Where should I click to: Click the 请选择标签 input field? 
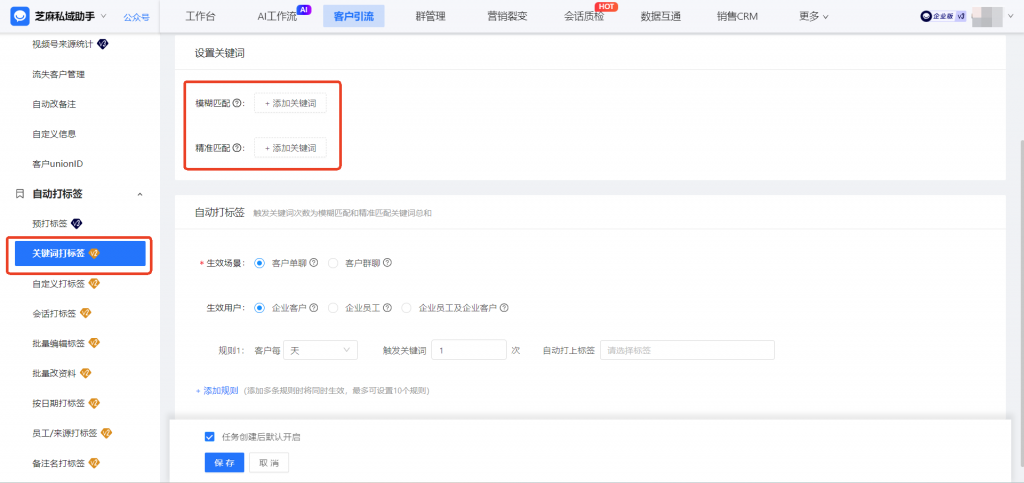(x=687, y=350)
